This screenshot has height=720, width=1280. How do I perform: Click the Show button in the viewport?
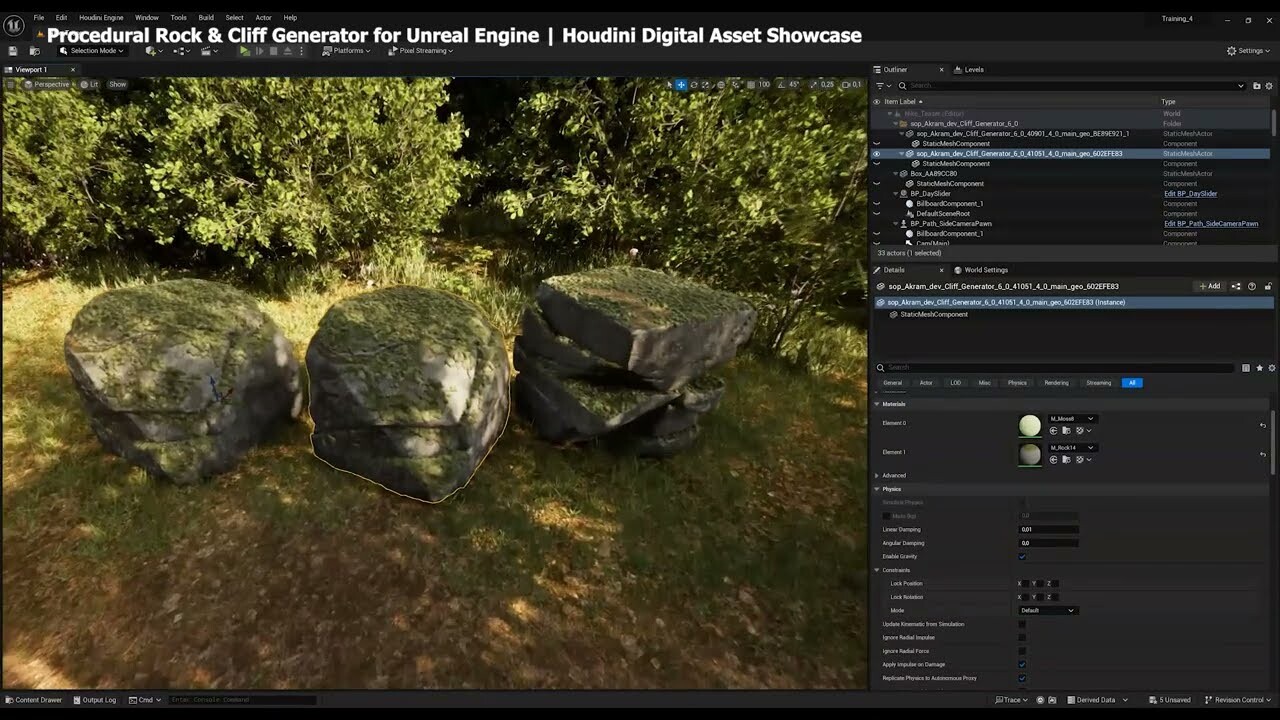pos(117,84)
